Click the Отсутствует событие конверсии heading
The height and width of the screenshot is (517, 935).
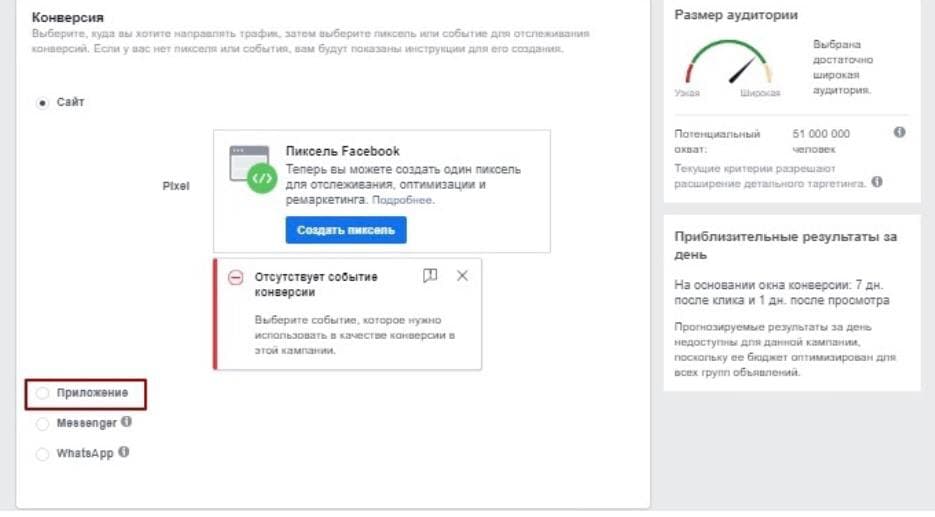point(316,284)
